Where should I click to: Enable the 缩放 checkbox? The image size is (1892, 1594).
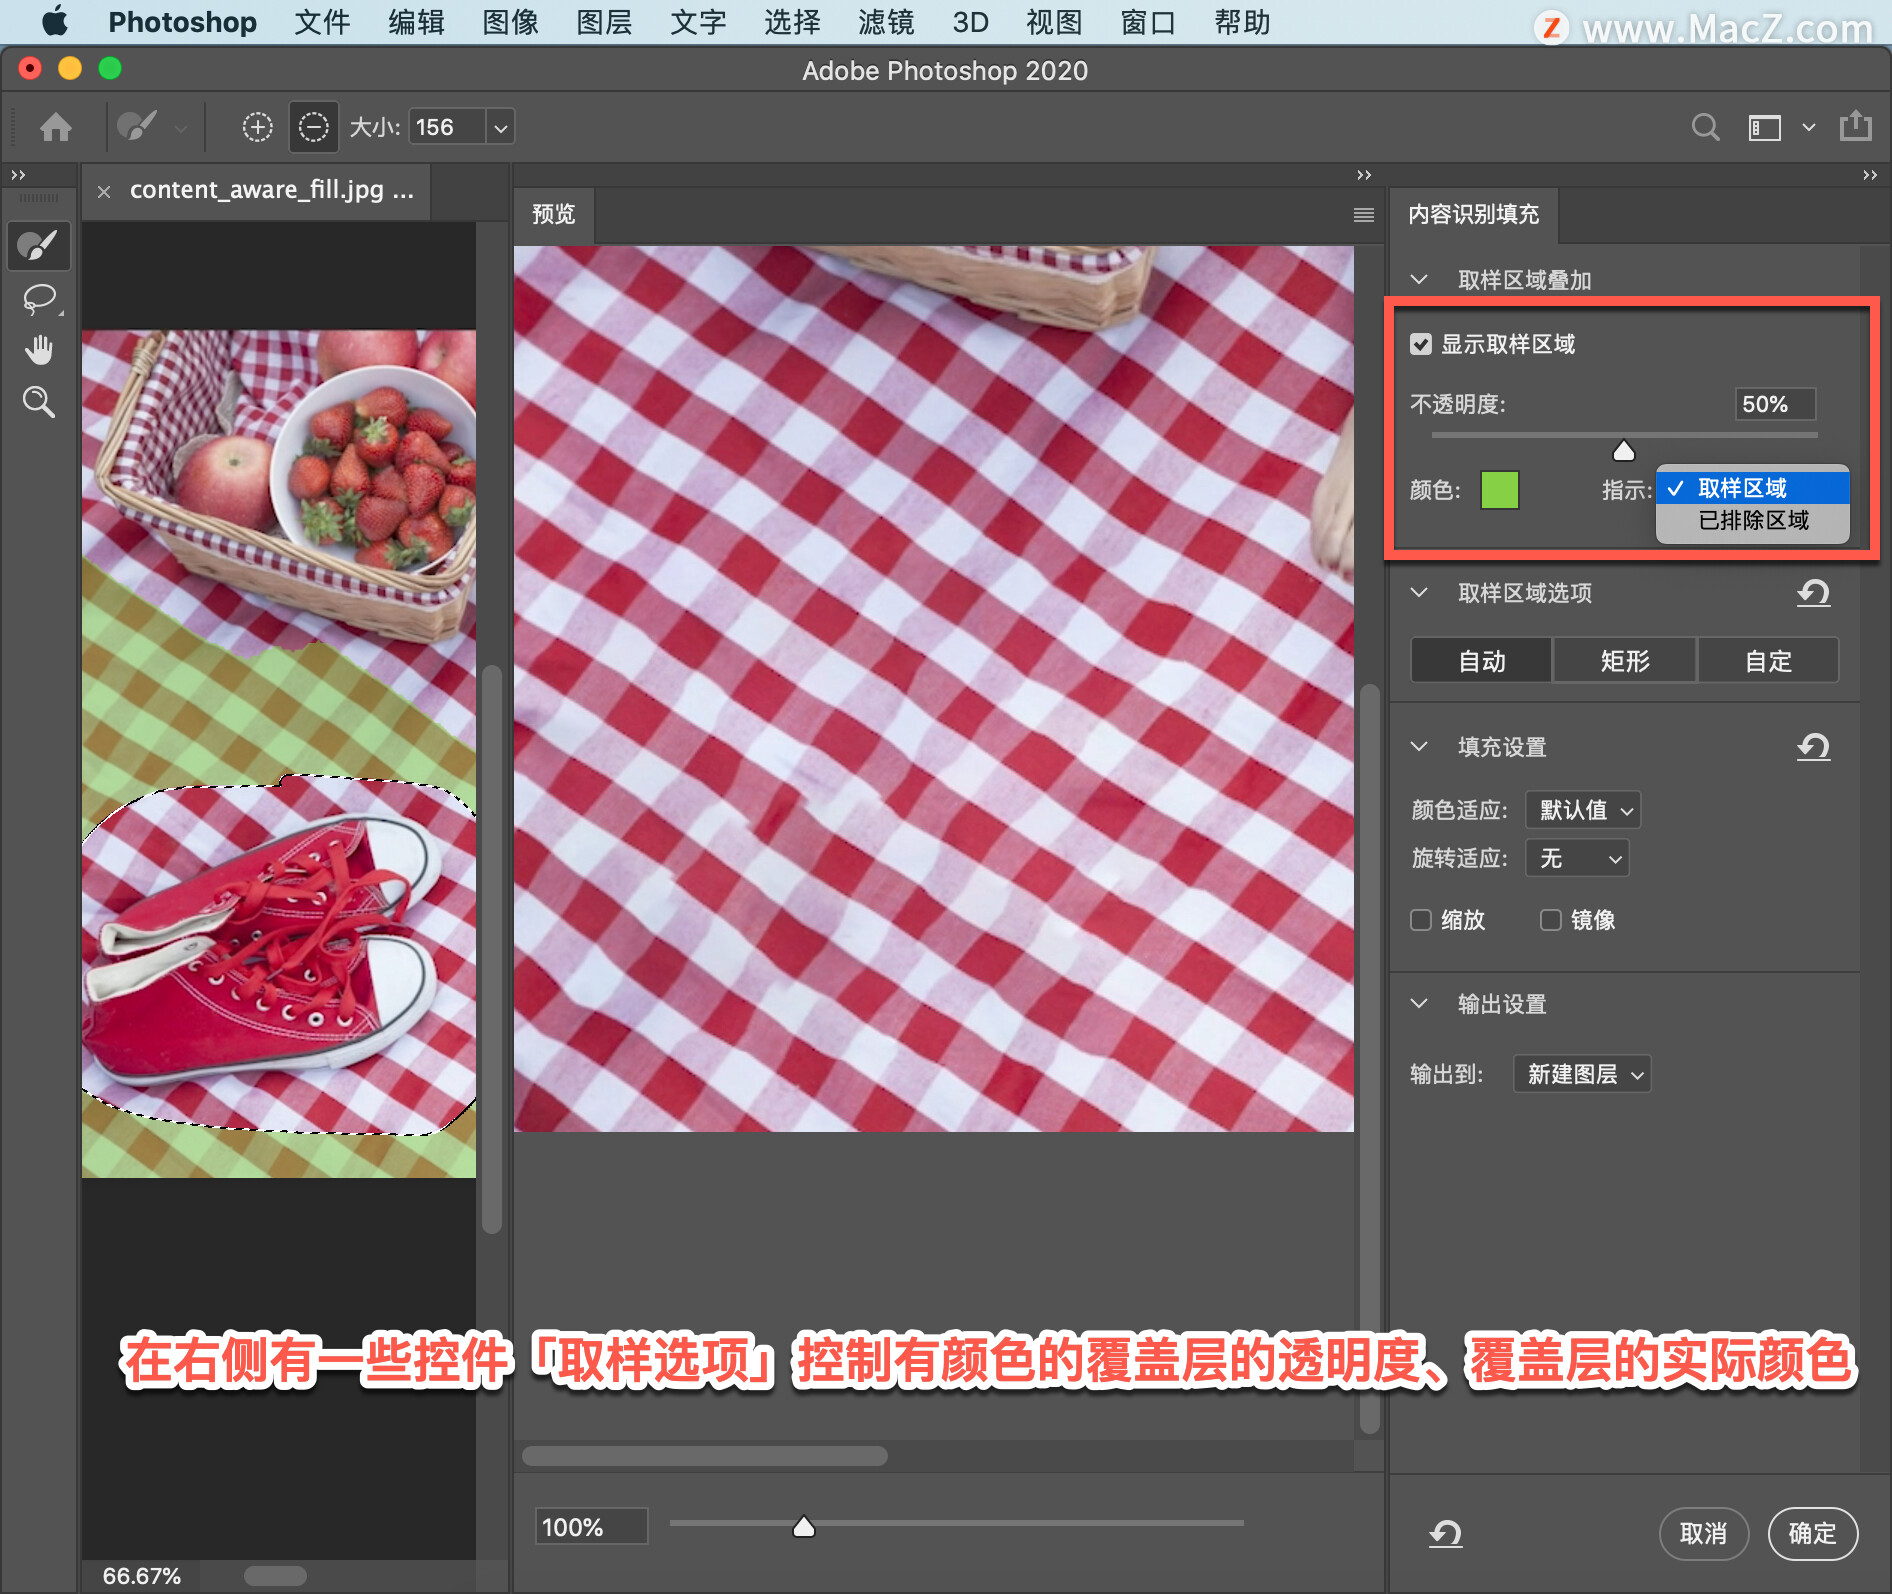point(1420,920)
